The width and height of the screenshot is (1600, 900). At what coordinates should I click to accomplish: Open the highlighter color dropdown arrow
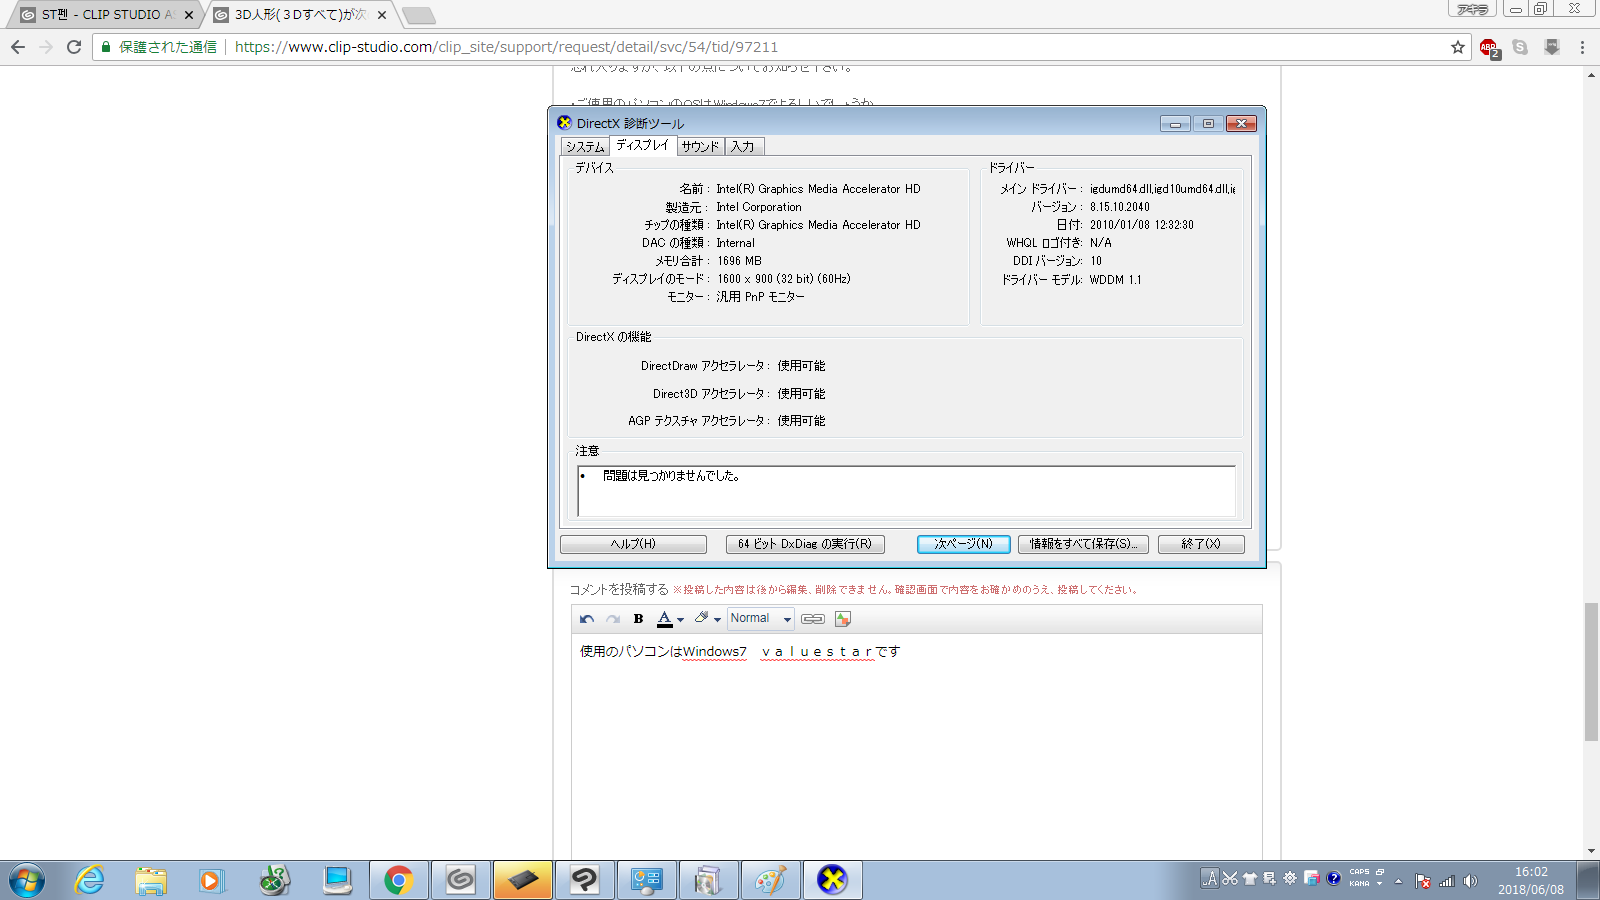point(717,620)
